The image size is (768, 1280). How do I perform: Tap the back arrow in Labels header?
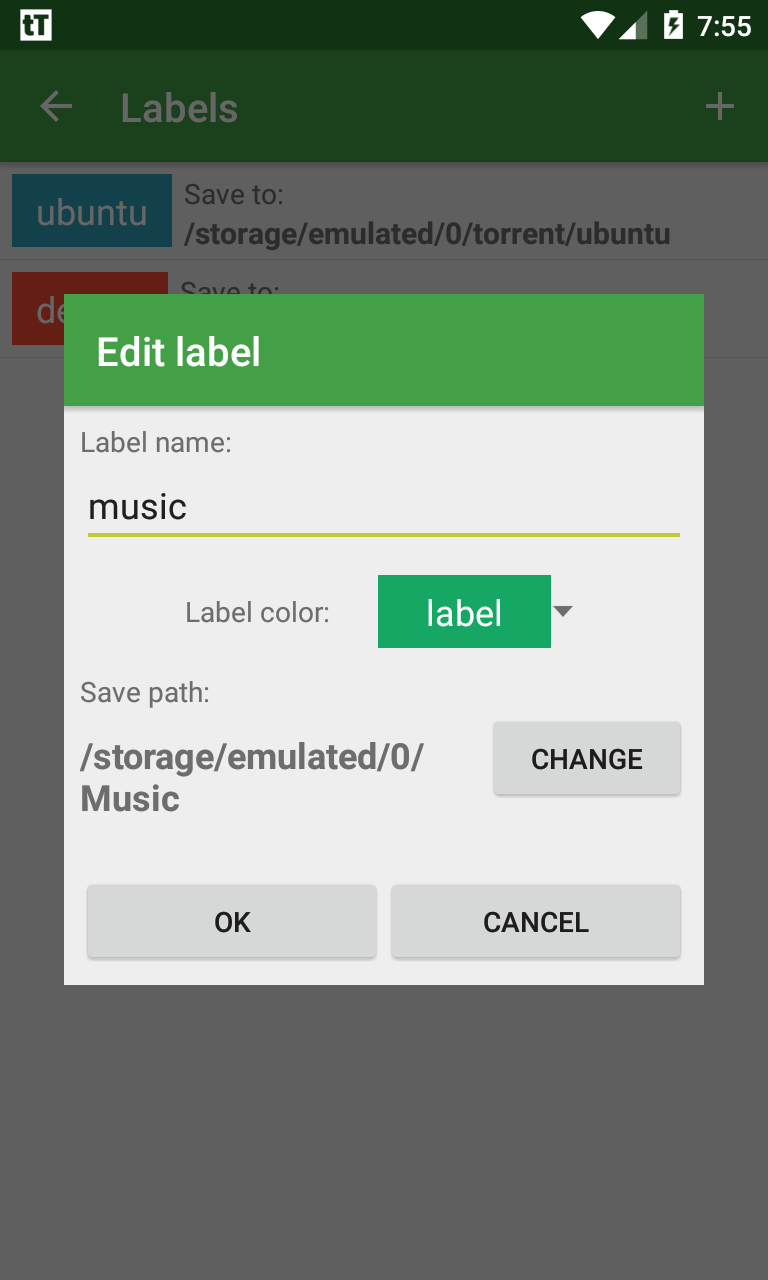point(56,107)
